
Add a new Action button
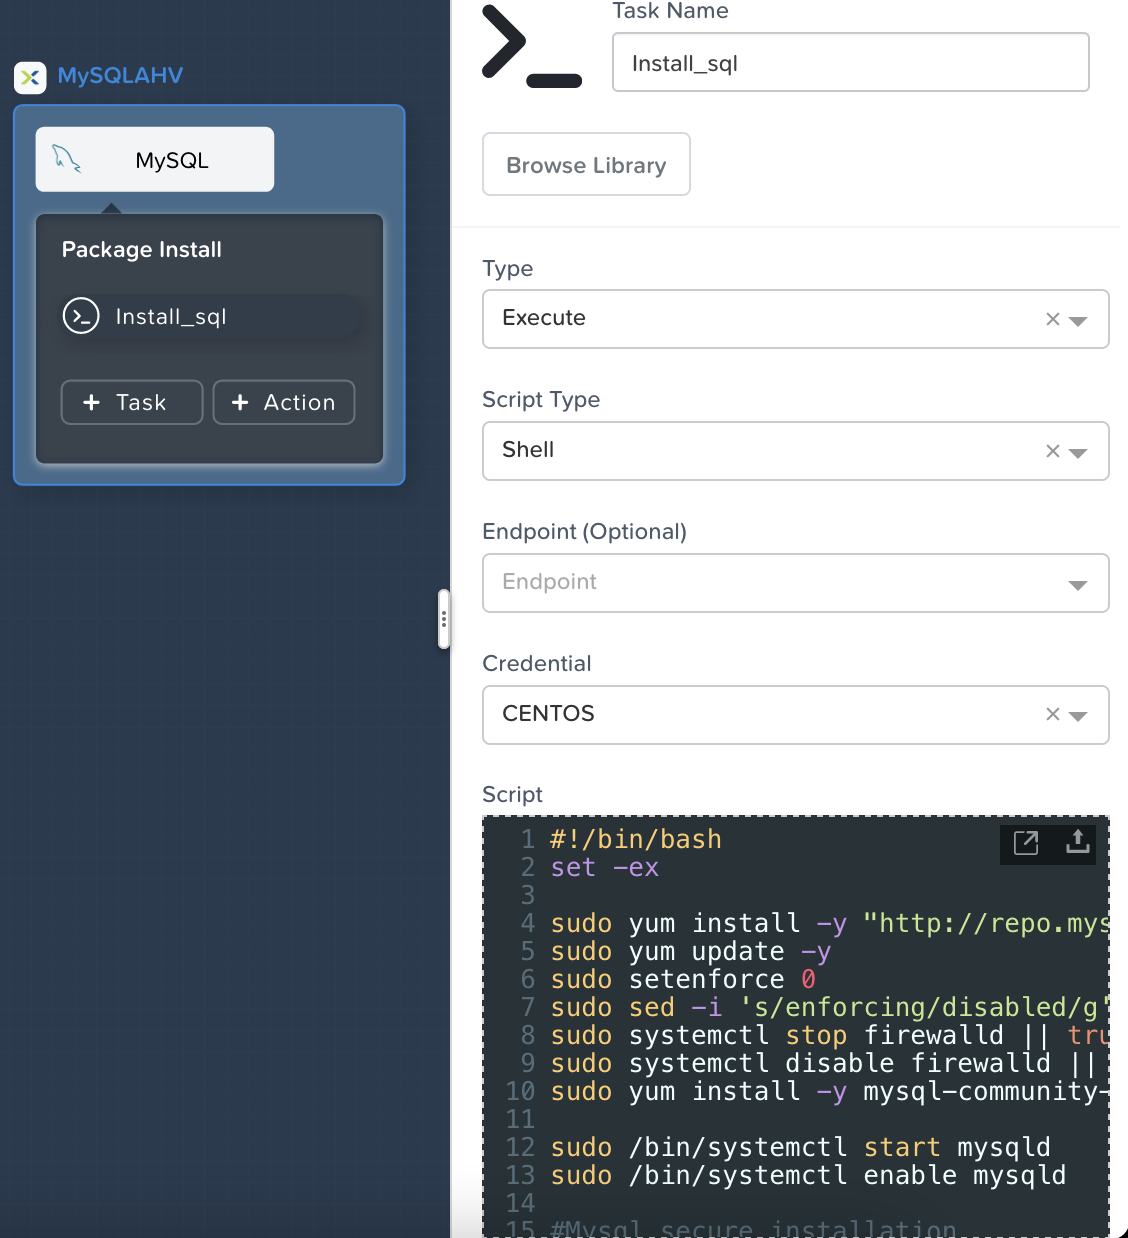tap(284, 402)
